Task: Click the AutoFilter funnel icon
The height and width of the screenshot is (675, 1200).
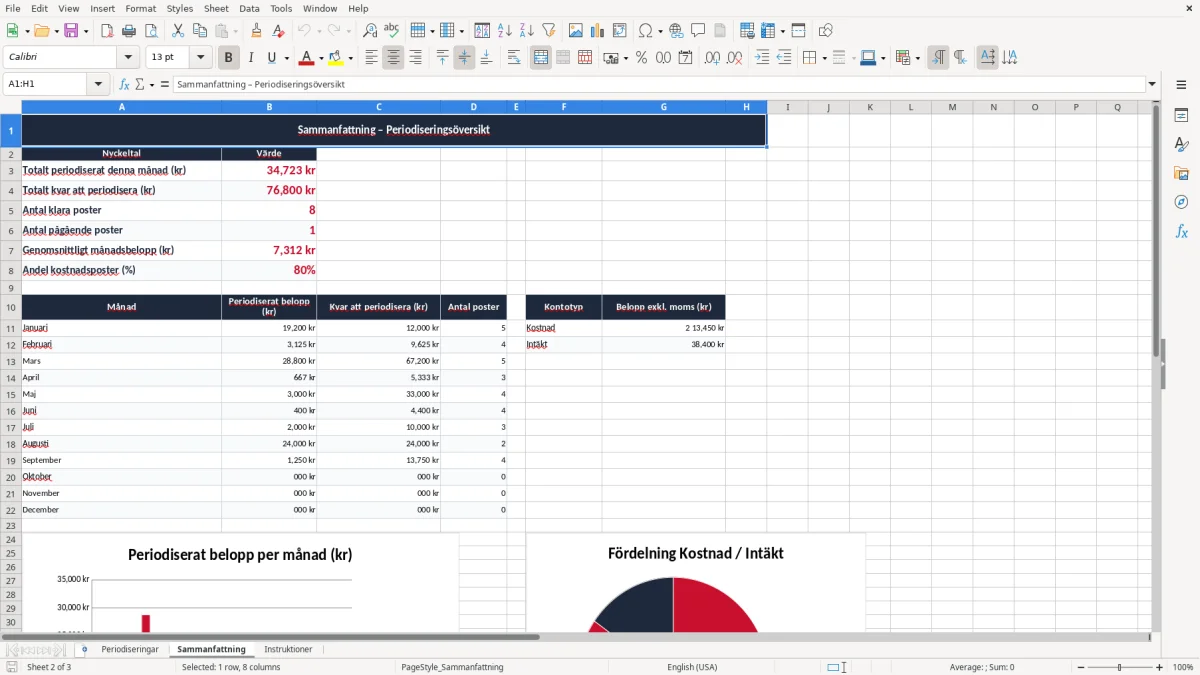Action: coord(549,31)
